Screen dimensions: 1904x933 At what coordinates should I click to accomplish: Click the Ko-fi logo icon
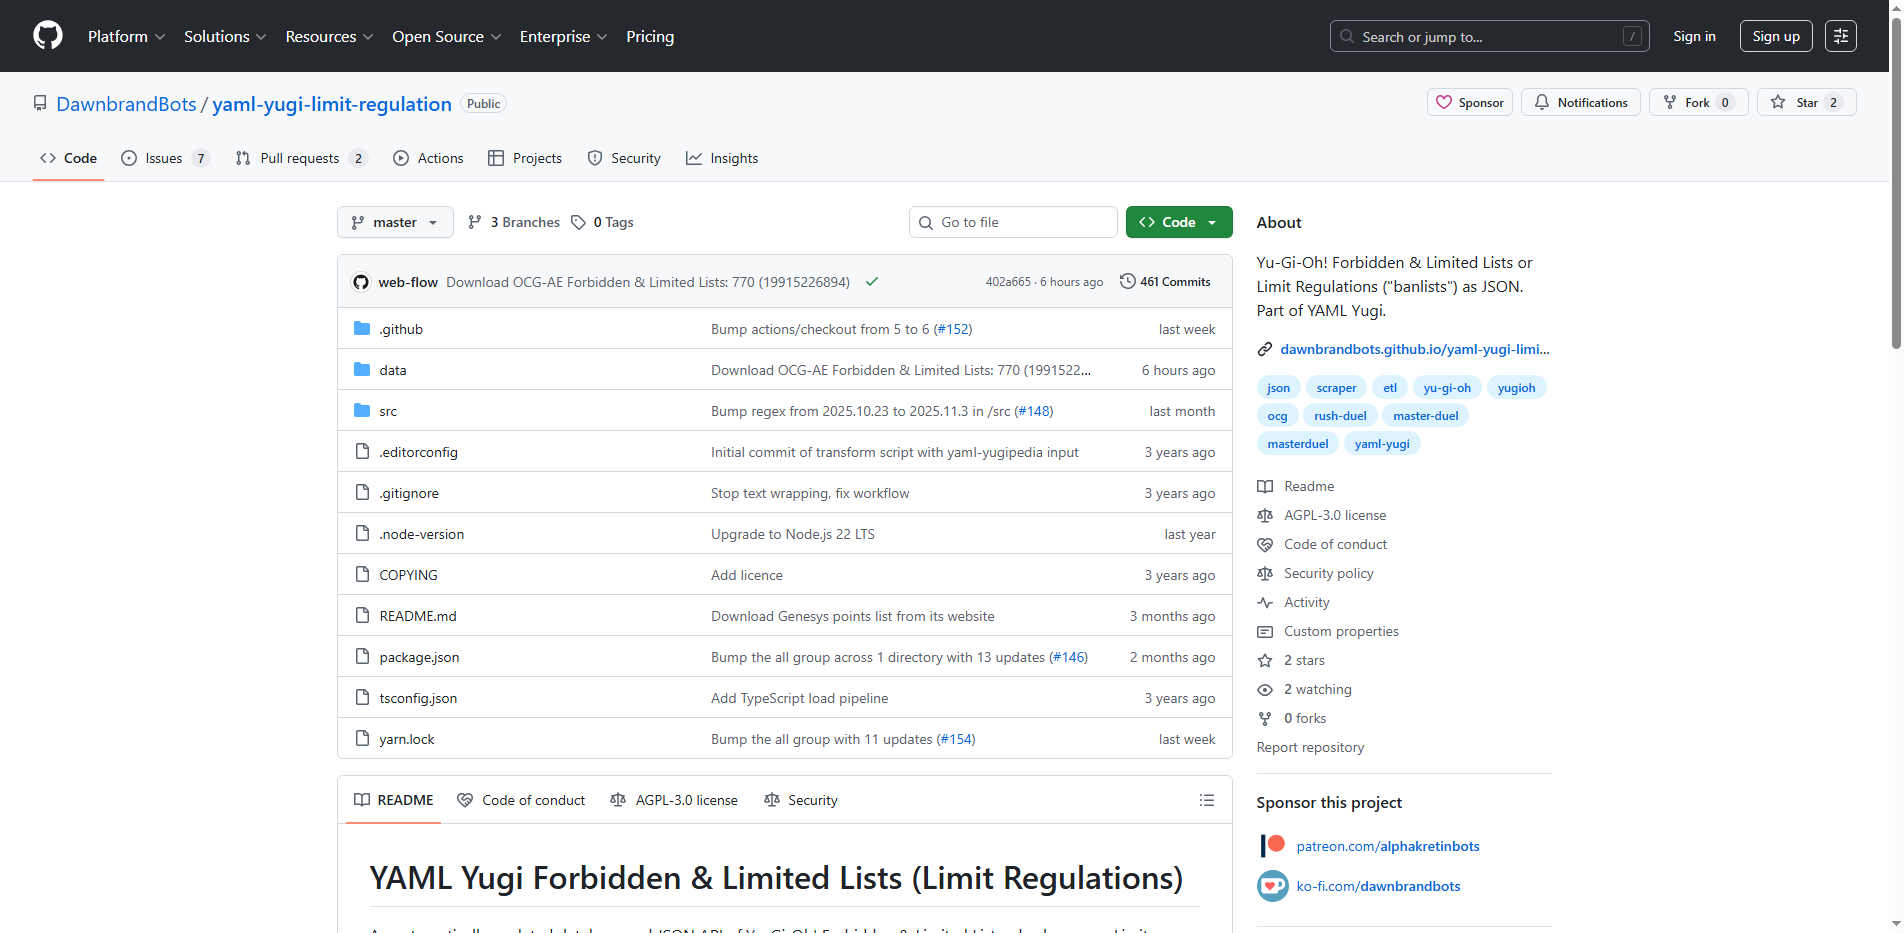[1273, 886]
